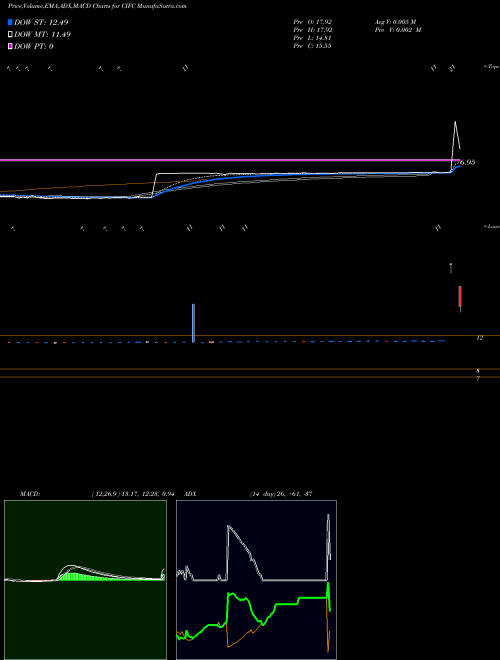This screenshot has width=500, height=660.
Task: Click the 'ADX' panel heading
Action: point(191,494)
